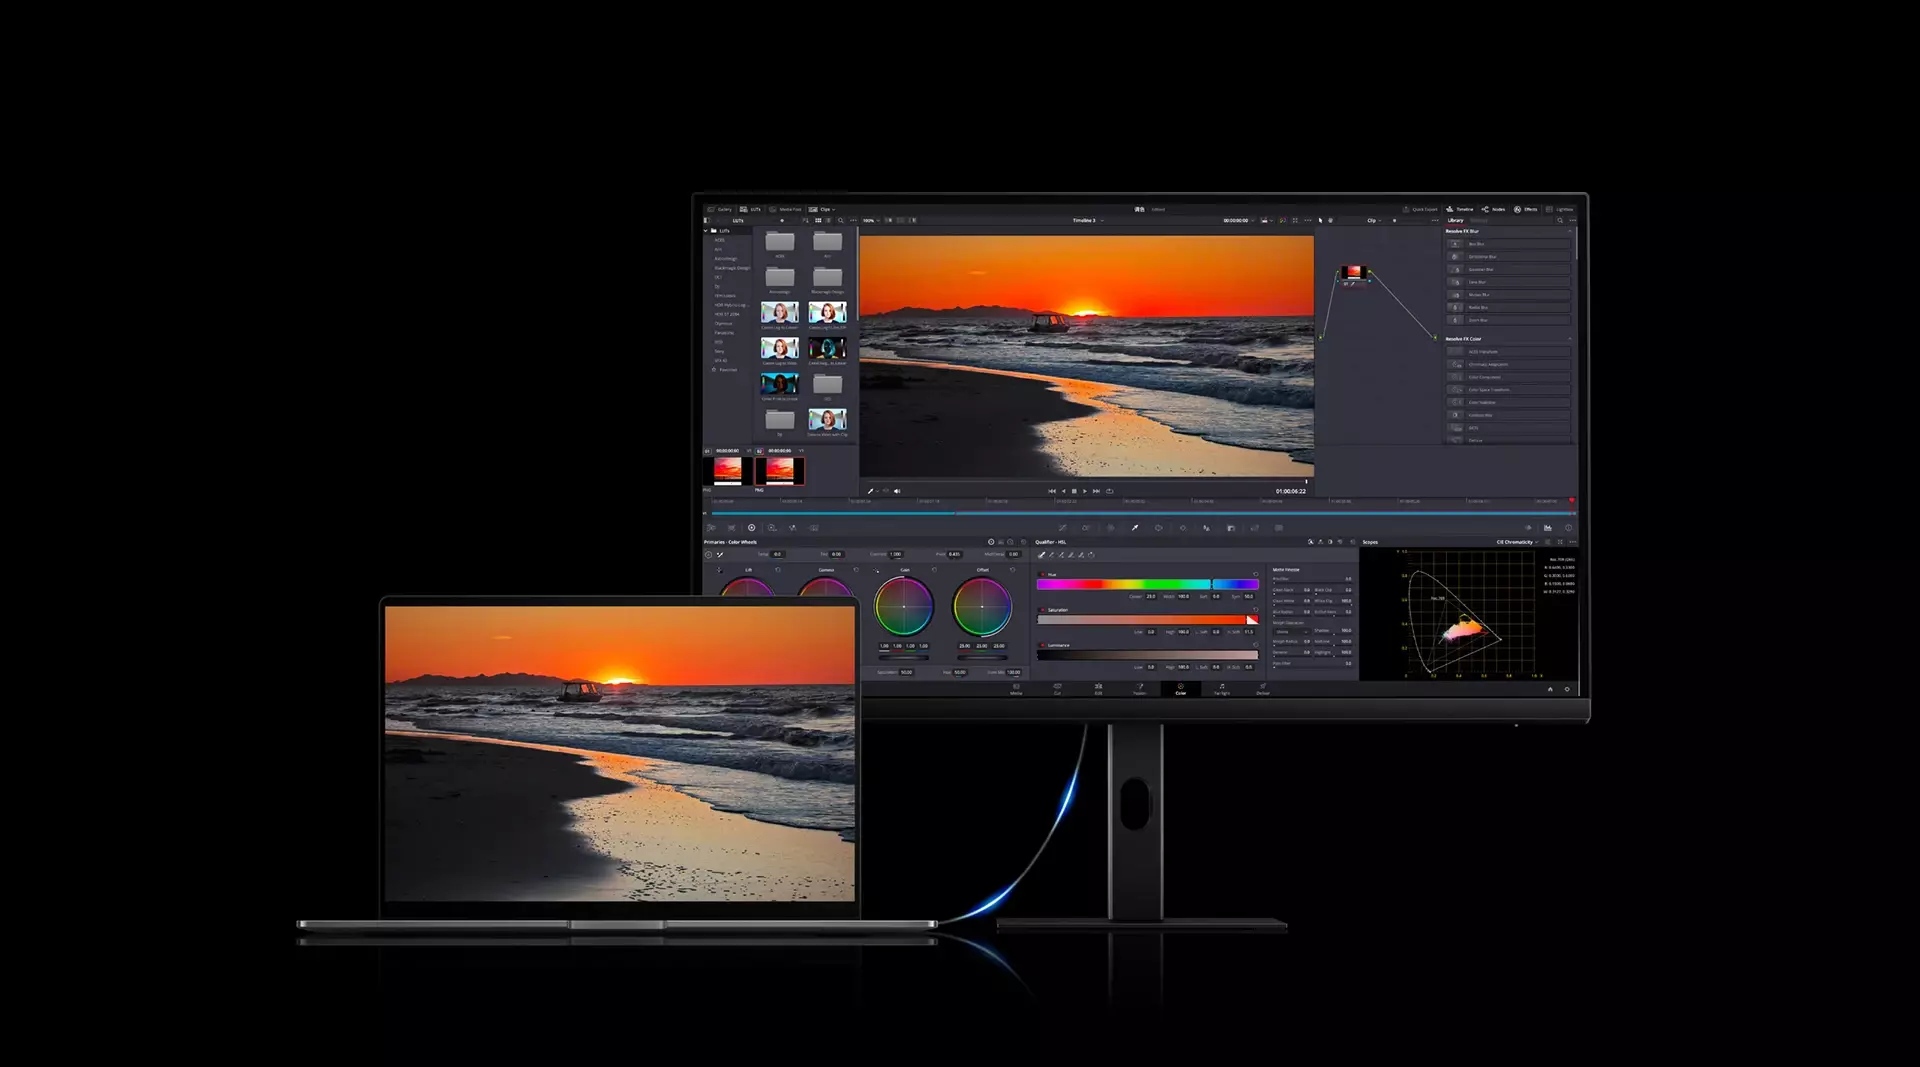Click the LUTs panel button
Screen dimensions: 1920x1067
pyautogui.click(x=751, y=209)
